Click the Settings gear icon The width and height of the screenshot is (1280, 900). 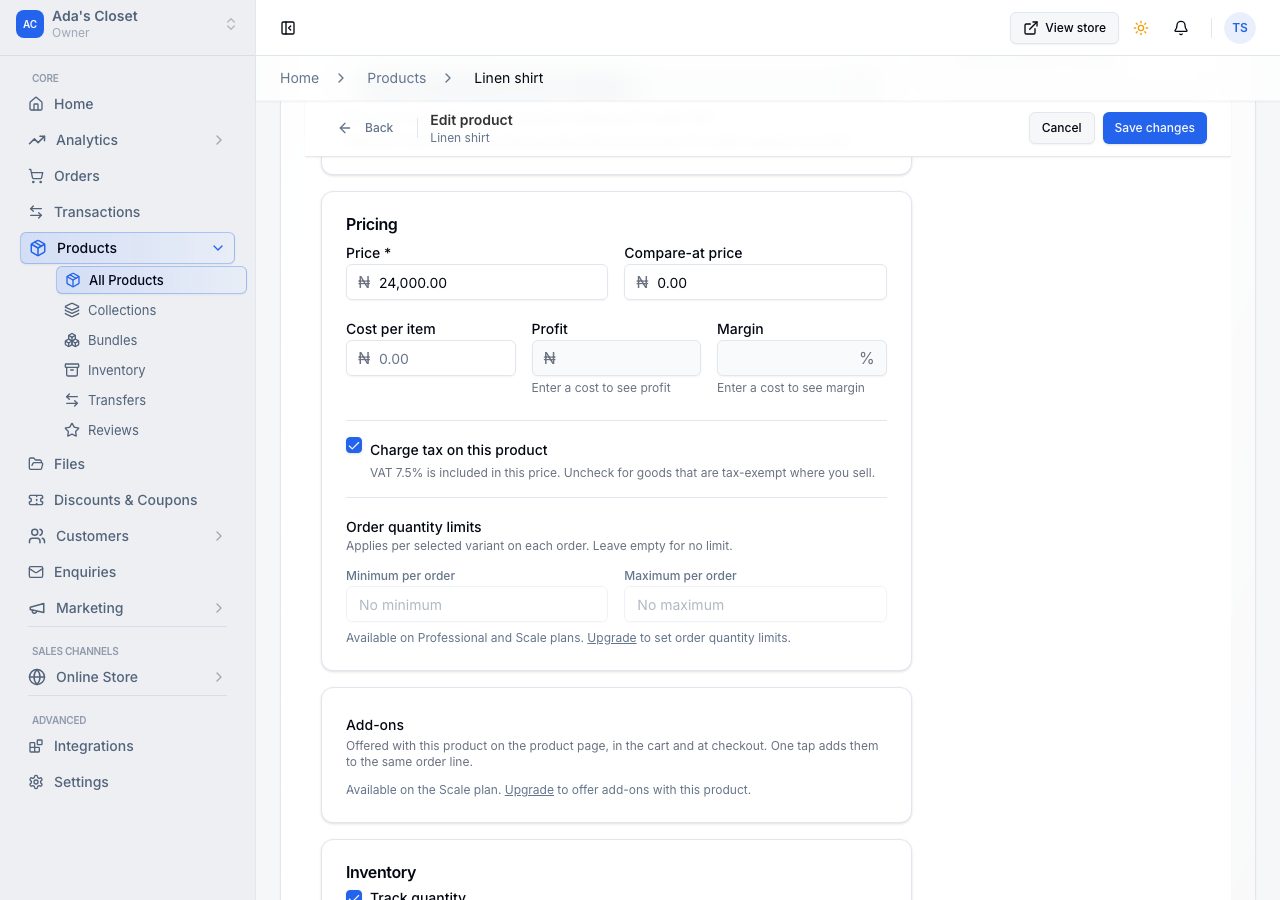pos(36,782)
